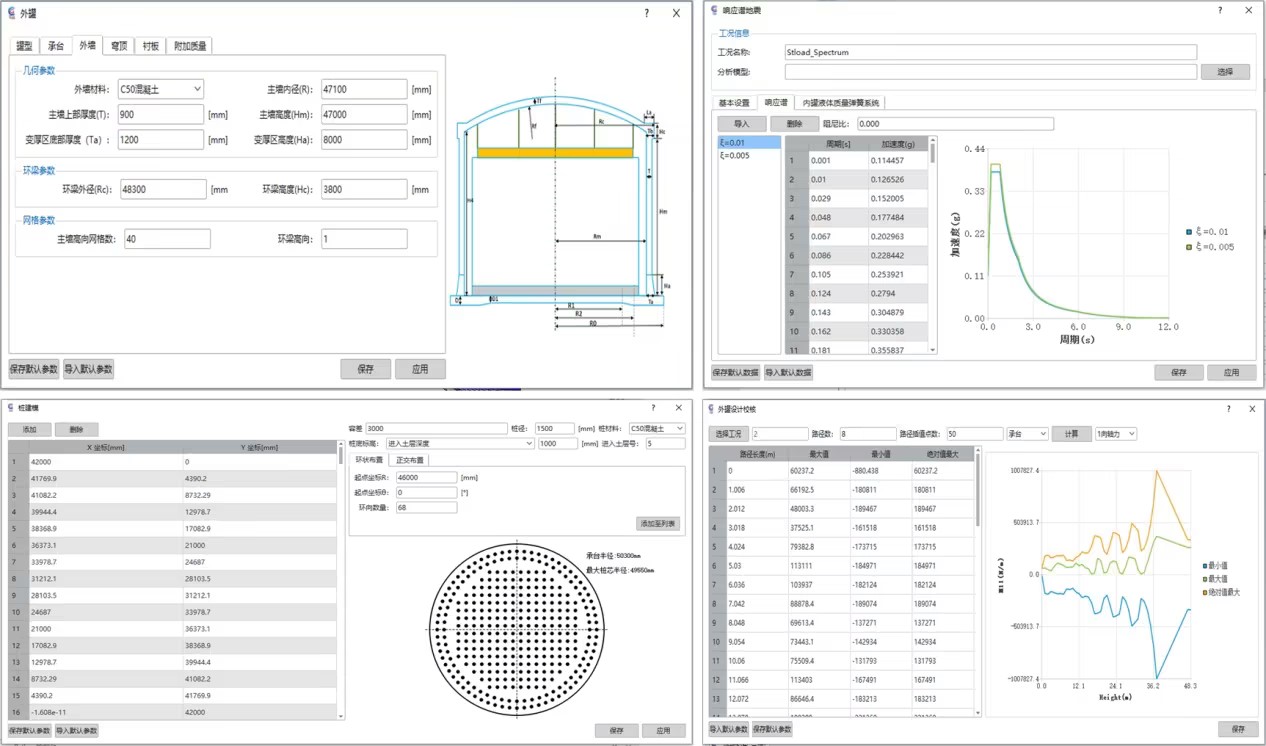Click the help question mark in 桩建模 dialog
Viewport: 1266px width, 746px height.
pos(653,408)
